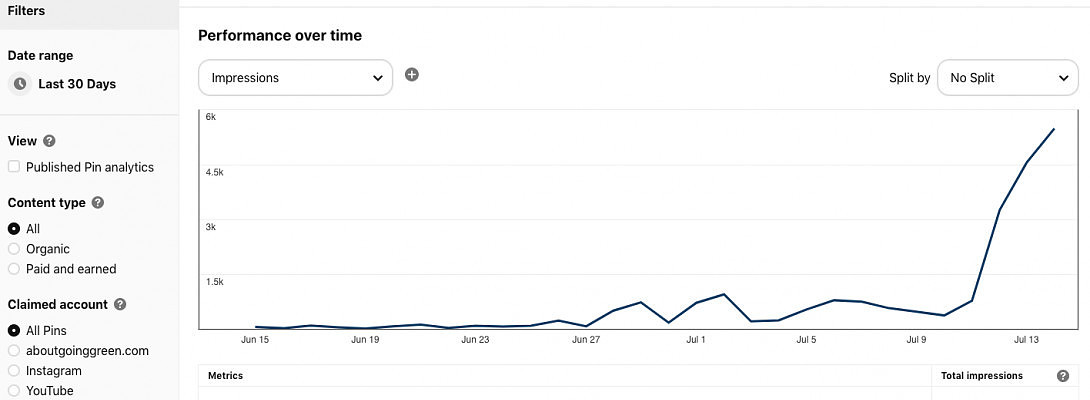Select Paid and earned content type
Image resolution: width=1090 pixels, height=400 pixels.
pos(14,269)
